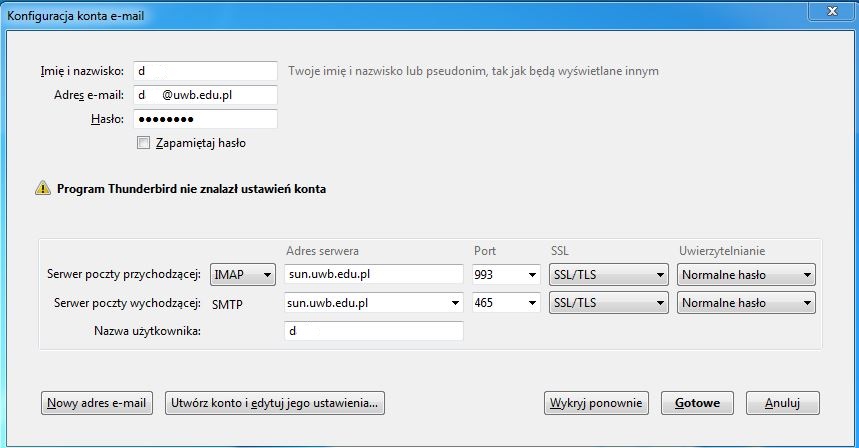Viewport: 859px width, 448px height.
Task: Click the 'Adres e-mail' input field
Action: (x=205, y=95)
